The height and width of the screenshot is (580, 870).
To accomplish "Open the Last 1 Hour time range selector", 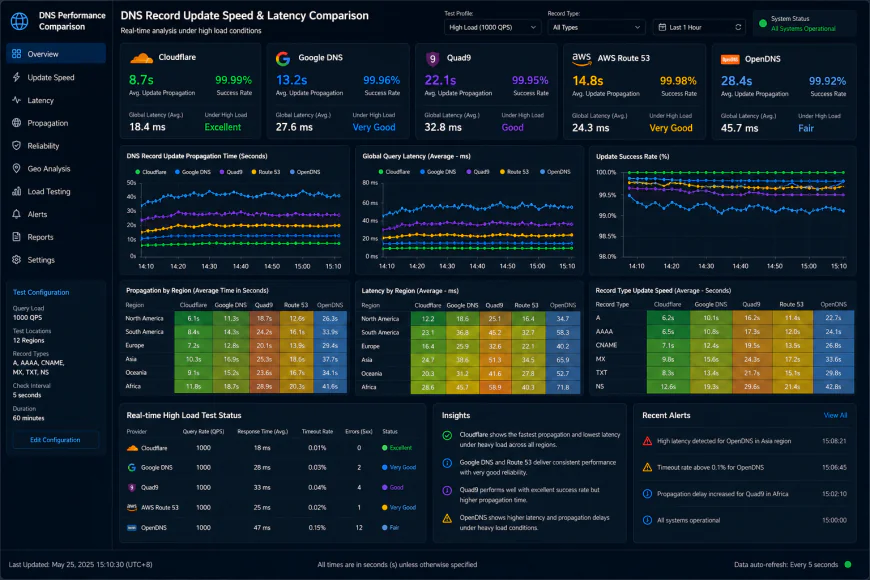I will 699,27.
